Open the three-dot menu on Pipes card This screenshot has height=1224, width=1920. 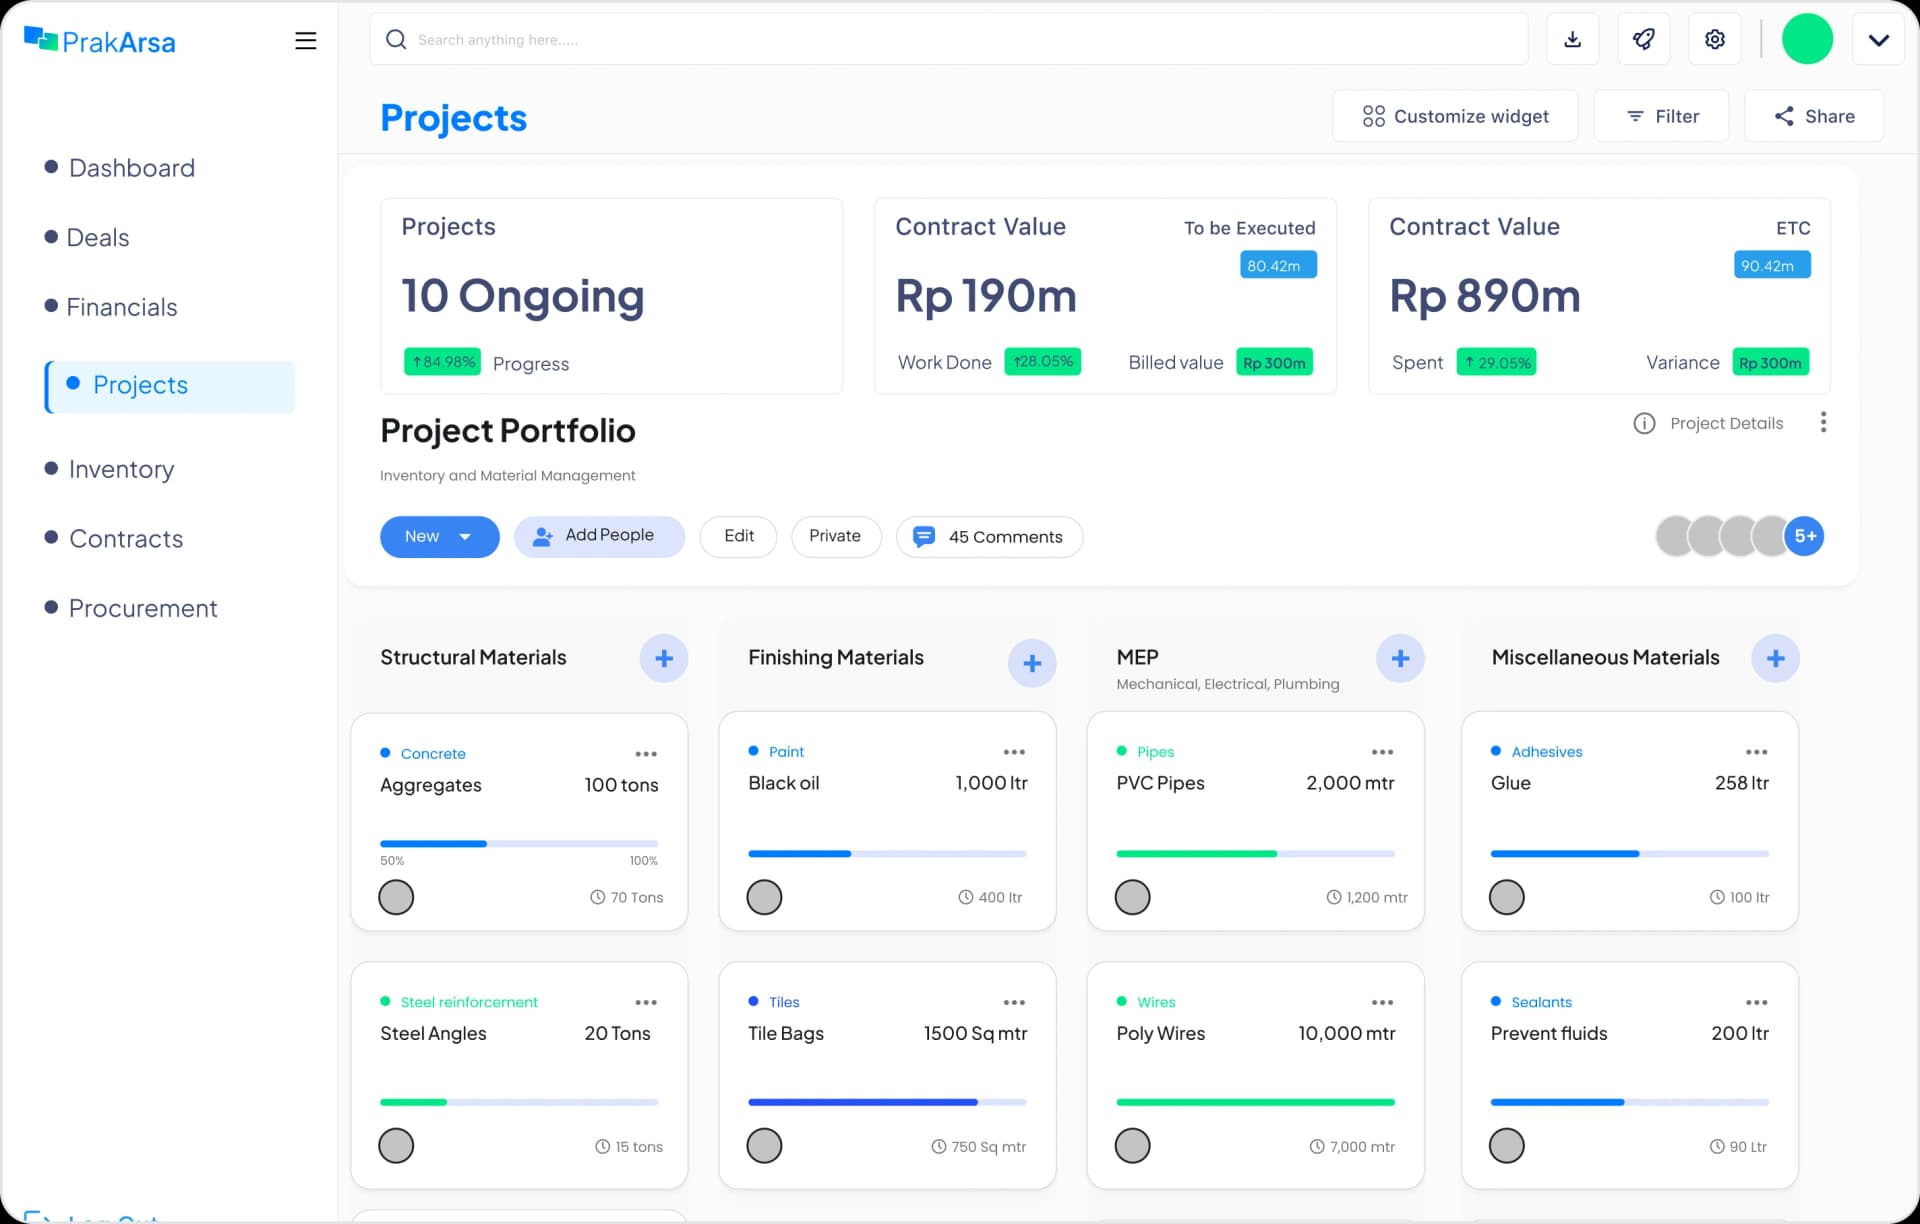1382,752
